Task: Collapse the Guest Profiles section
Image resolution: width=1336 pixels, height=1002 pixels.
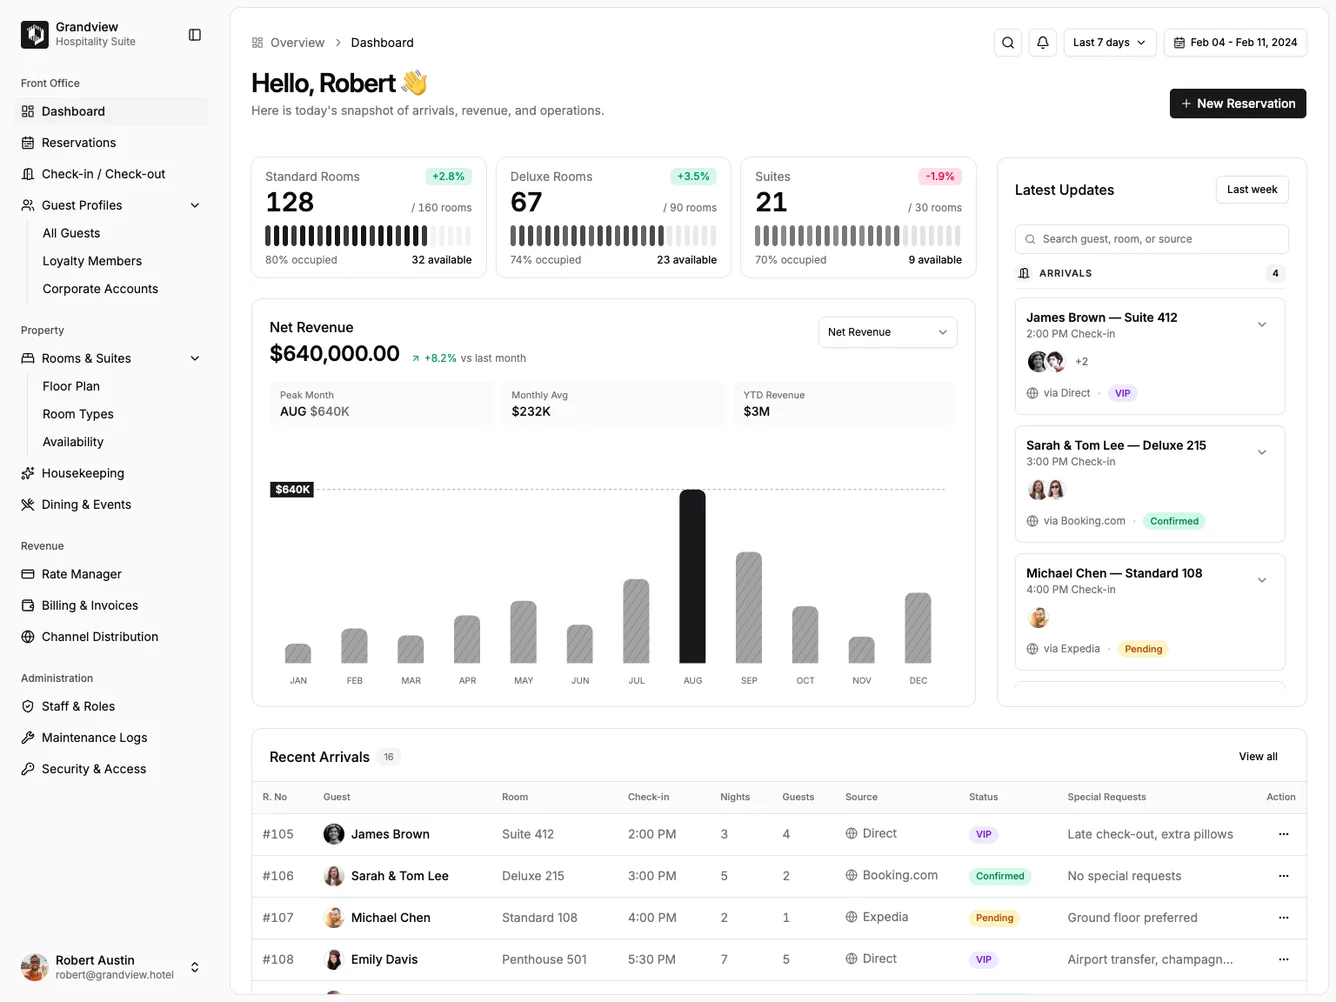Action: [195, 205]
